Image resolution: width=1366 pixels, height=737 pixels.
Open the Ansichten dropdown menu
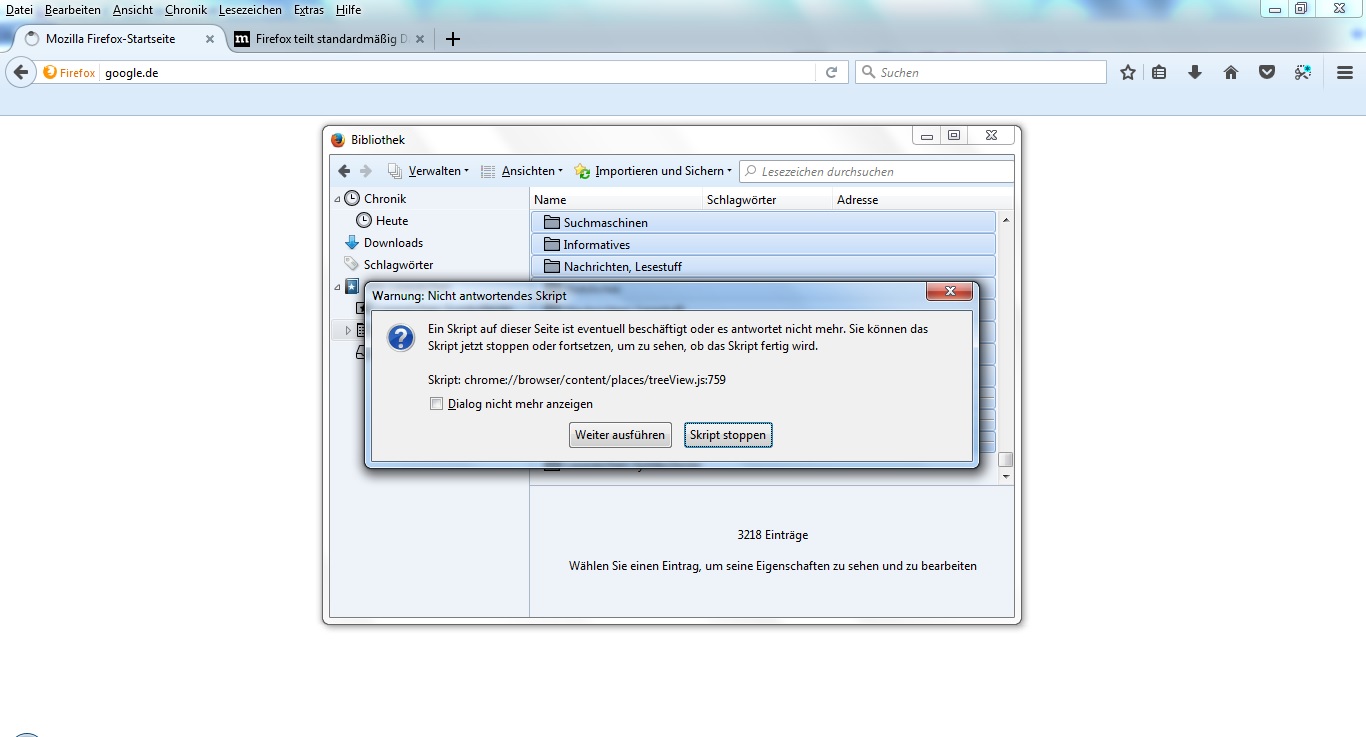pos(522,171)
